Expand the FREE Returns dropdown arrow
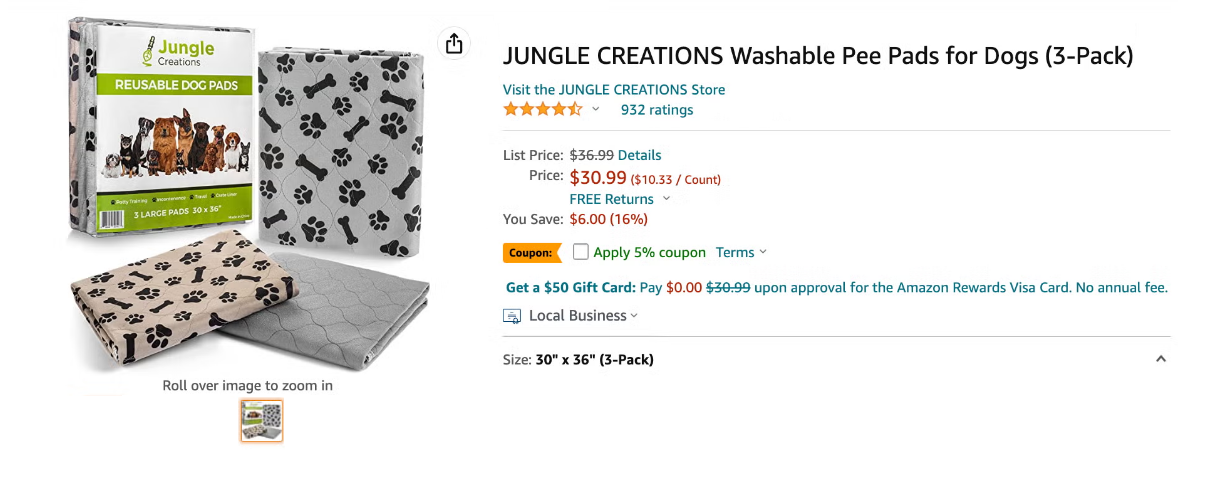Screen dimensions: 1214x483 [x=667, y=199]
